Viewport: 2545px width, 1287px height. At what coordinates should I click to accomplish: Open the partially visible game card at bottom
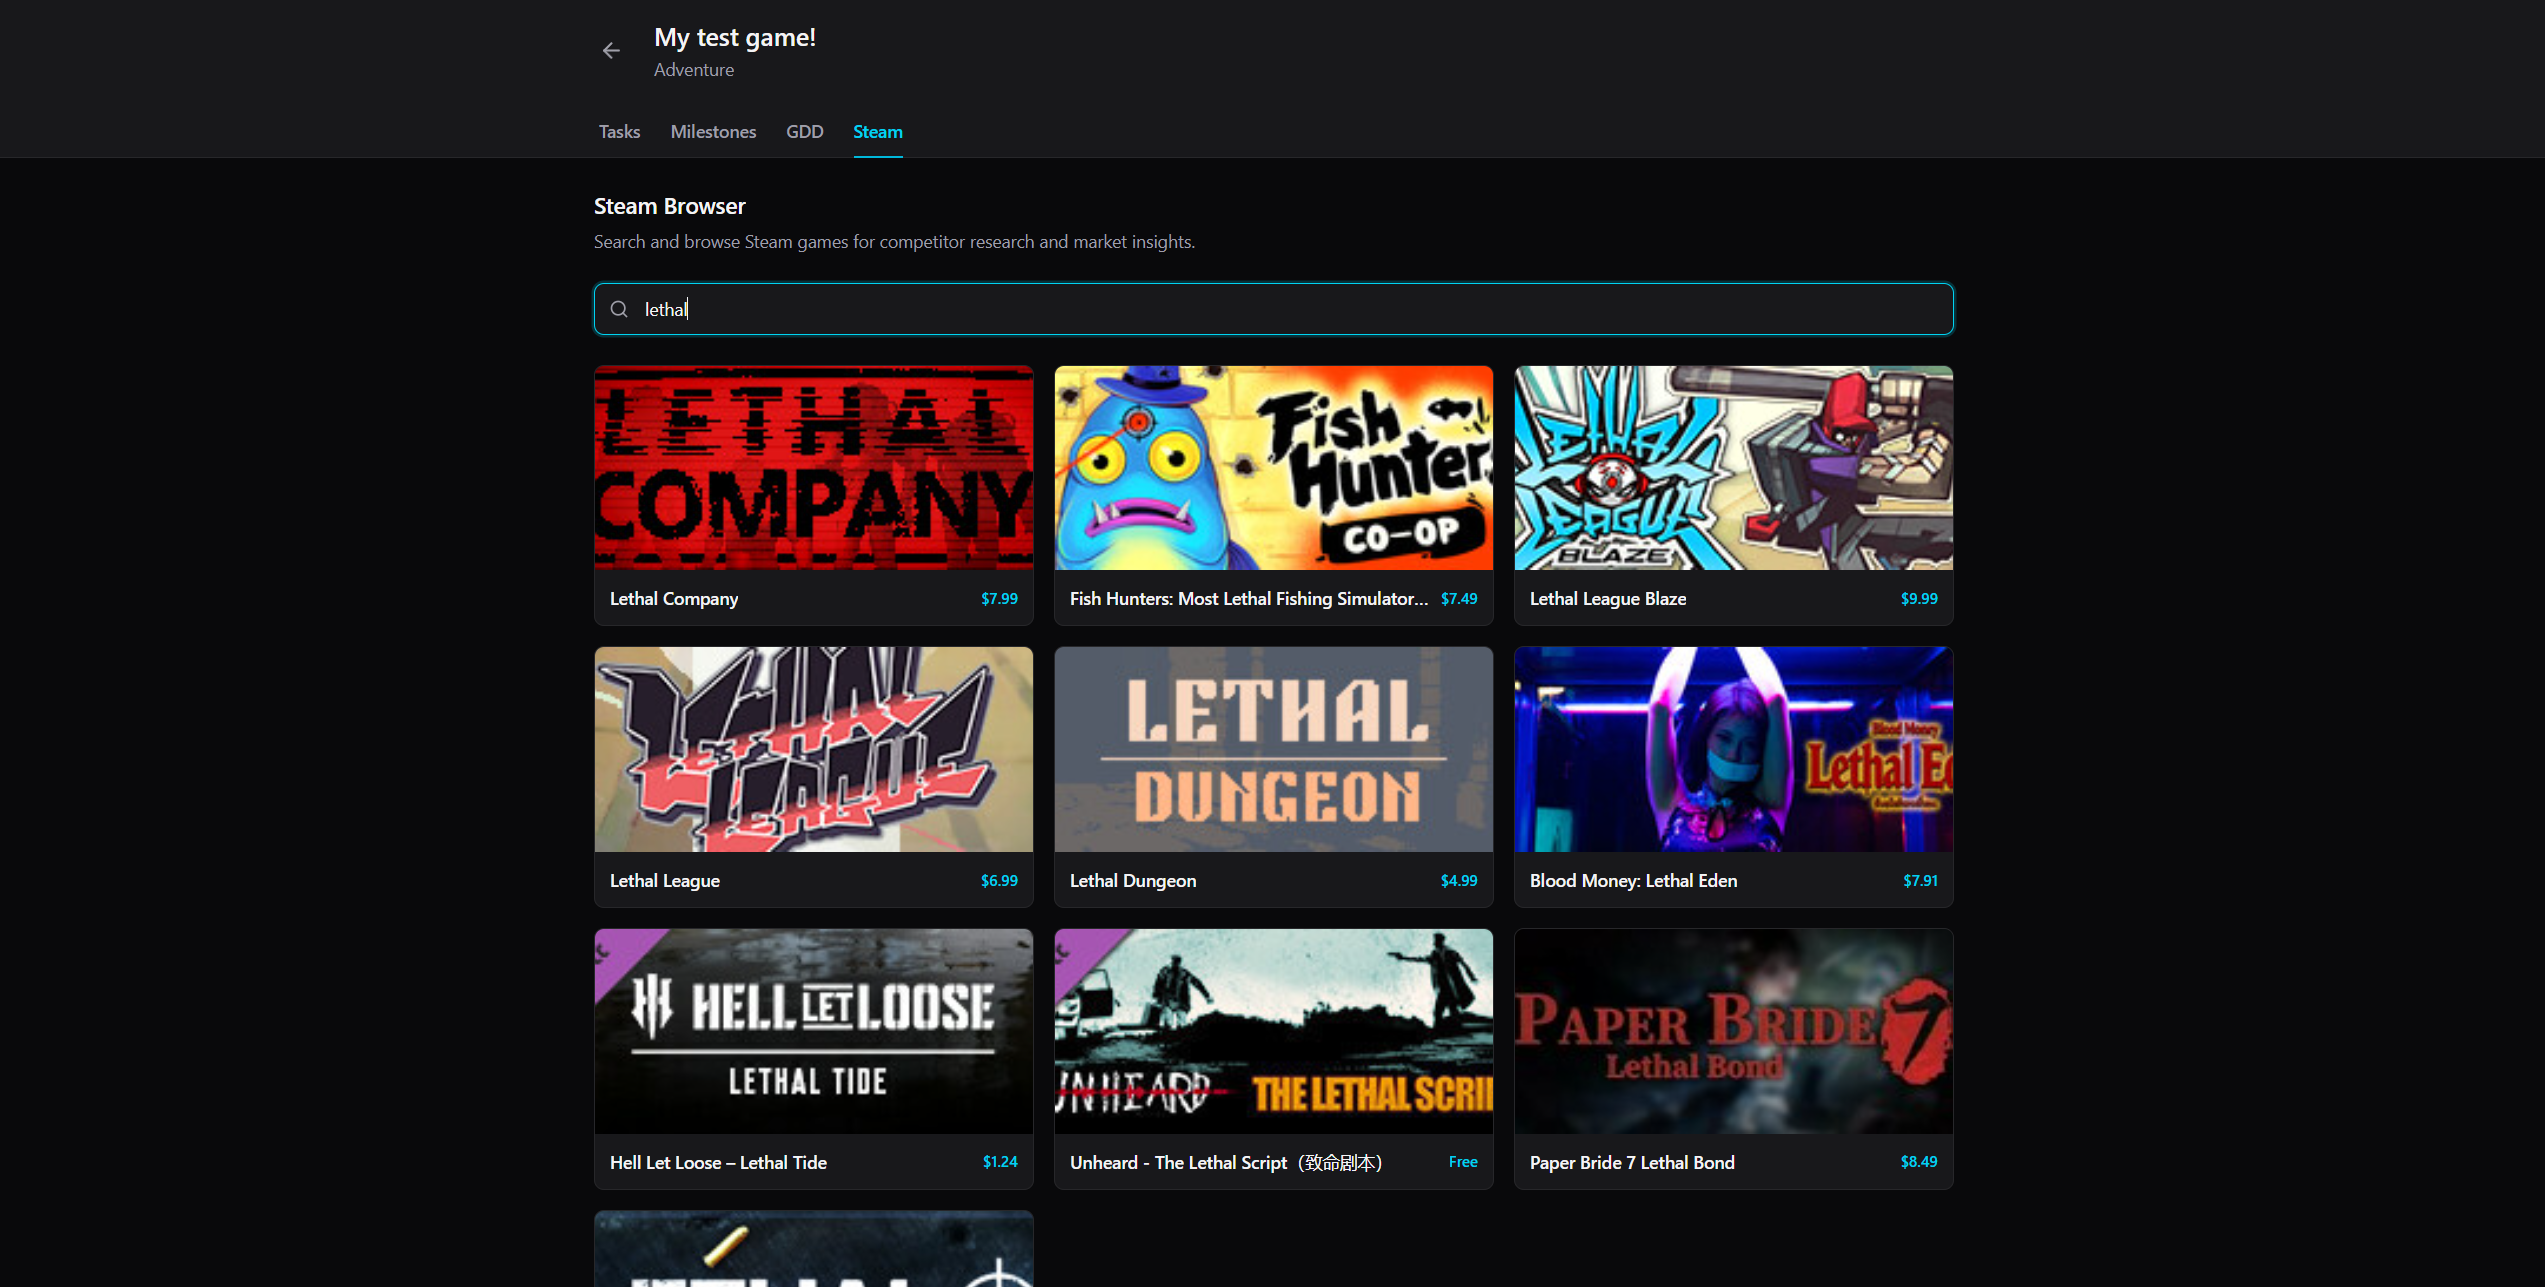click(814, 1249)
